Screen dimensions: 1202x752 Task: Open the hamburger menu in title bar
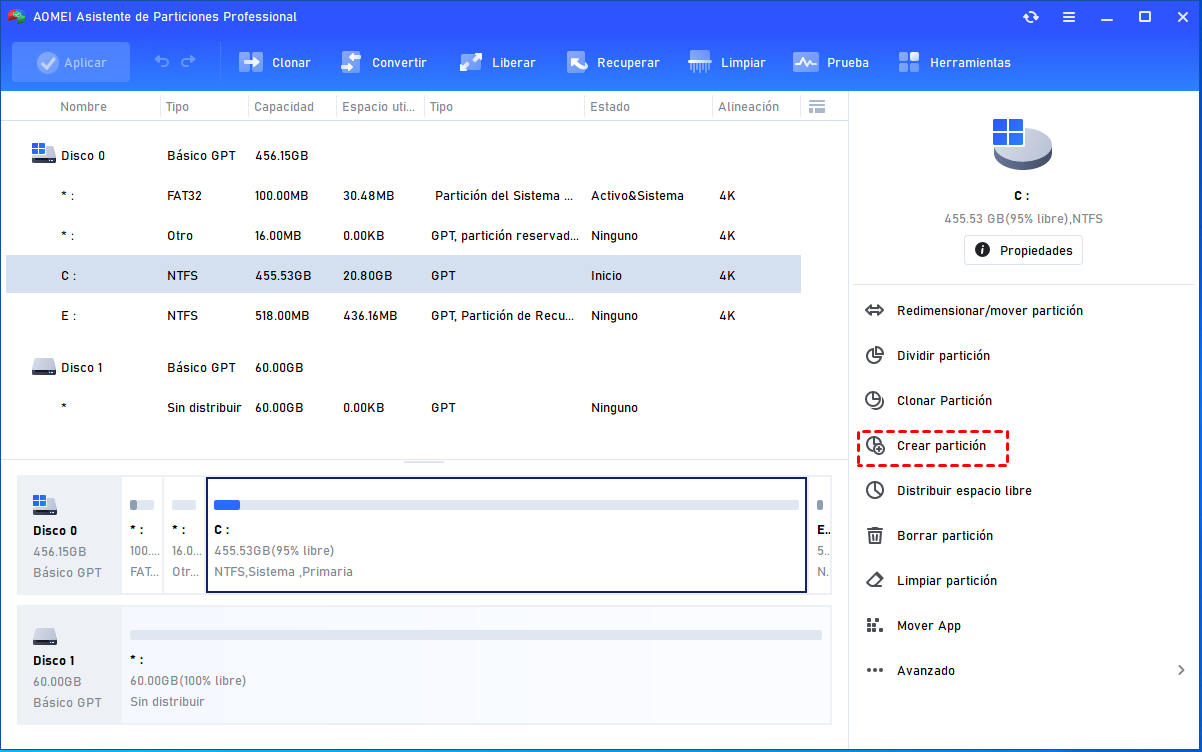(x=1069, y=17)
